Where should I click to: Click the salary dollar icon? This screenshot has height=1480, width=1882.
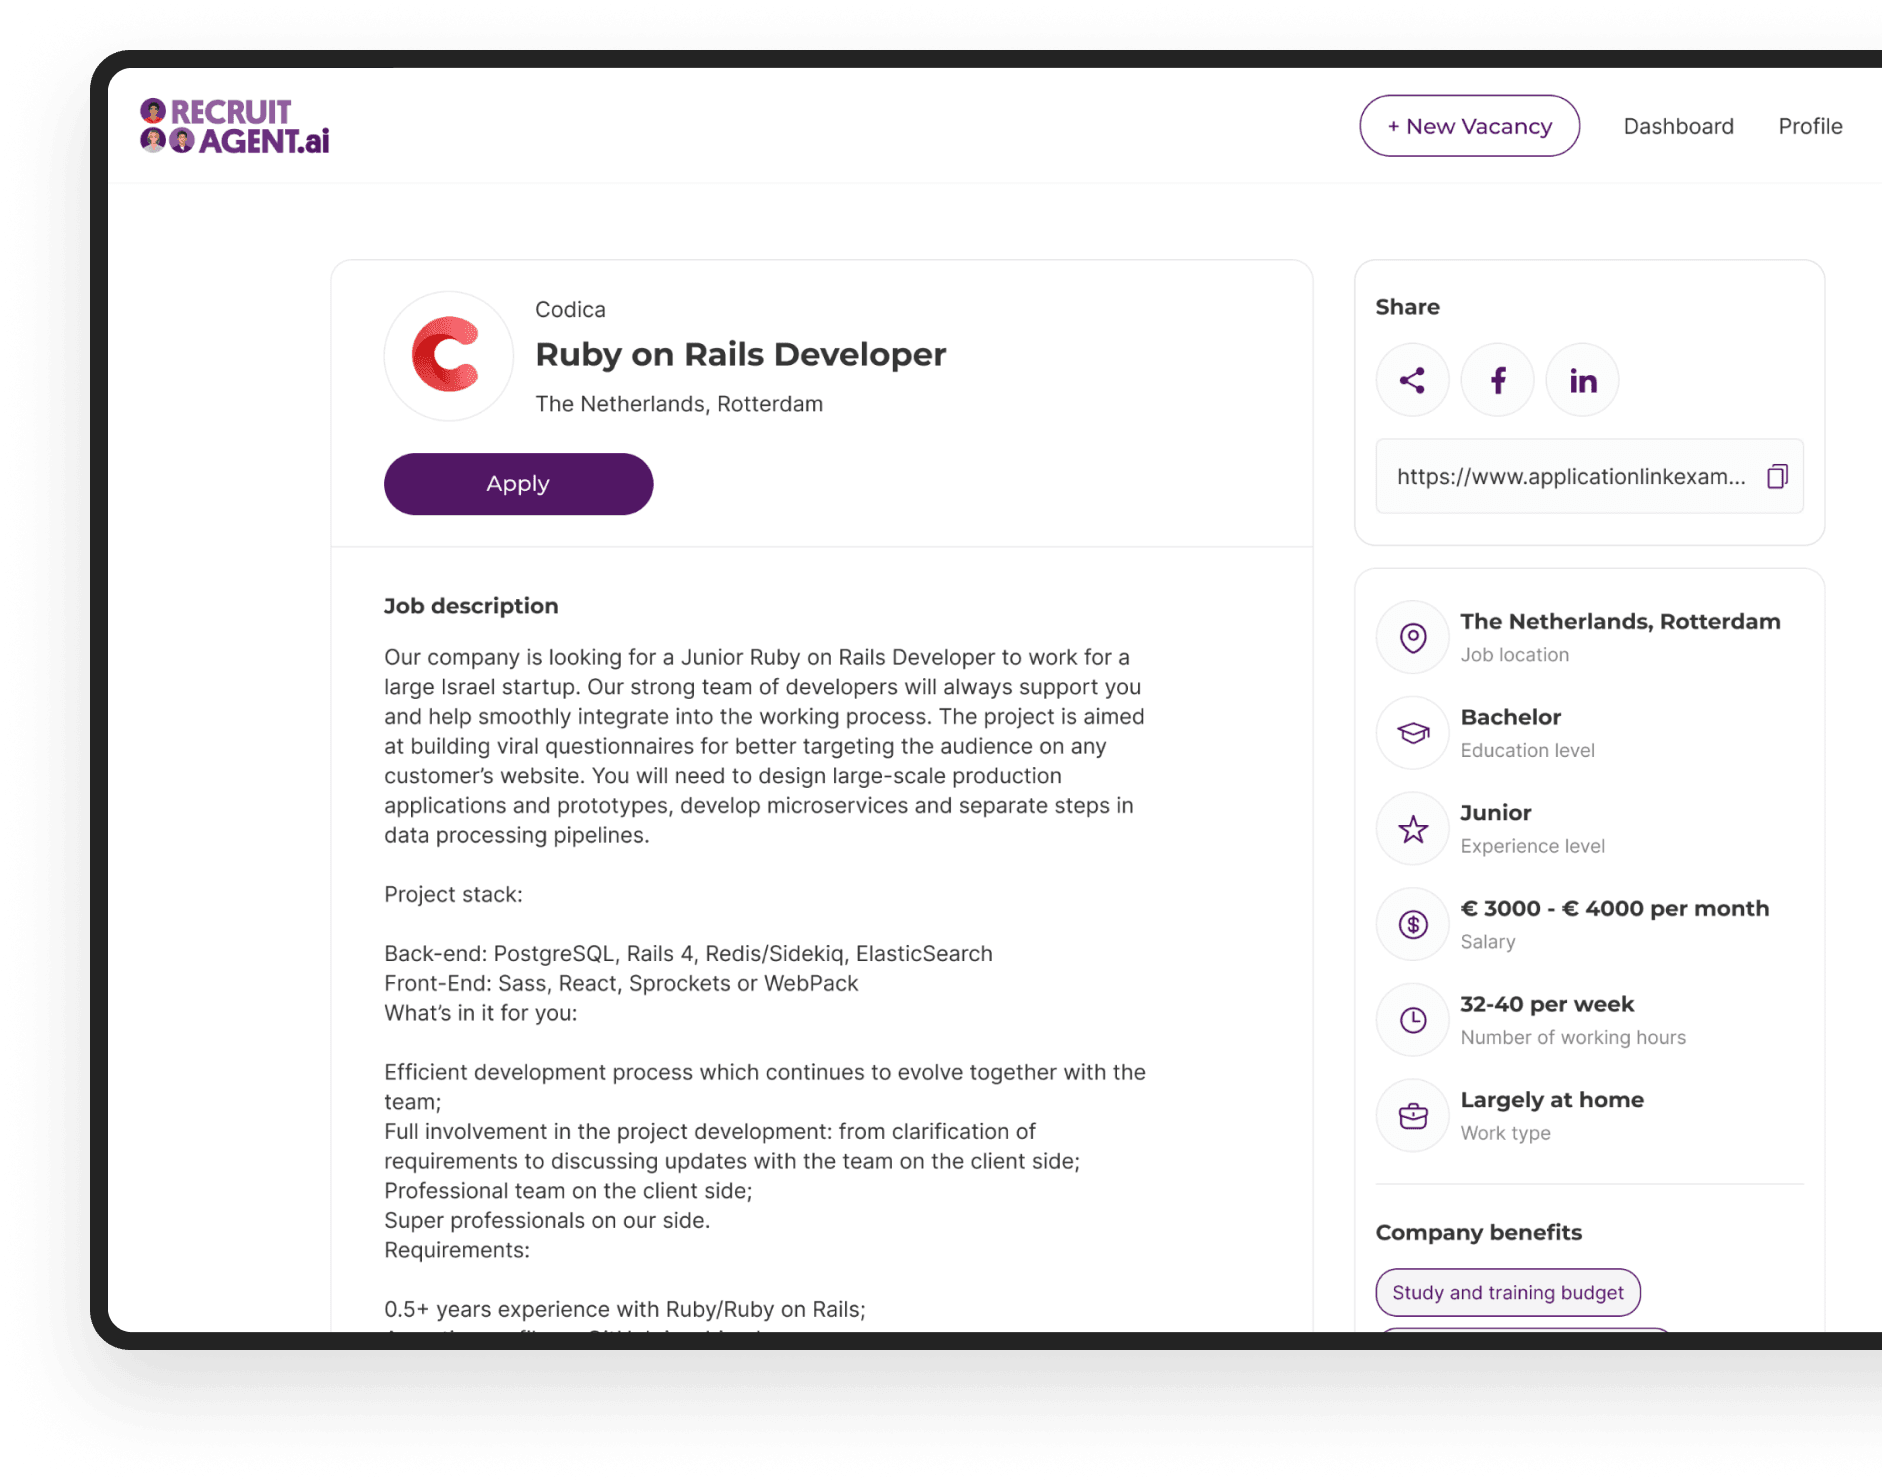tap(1412, 924)
